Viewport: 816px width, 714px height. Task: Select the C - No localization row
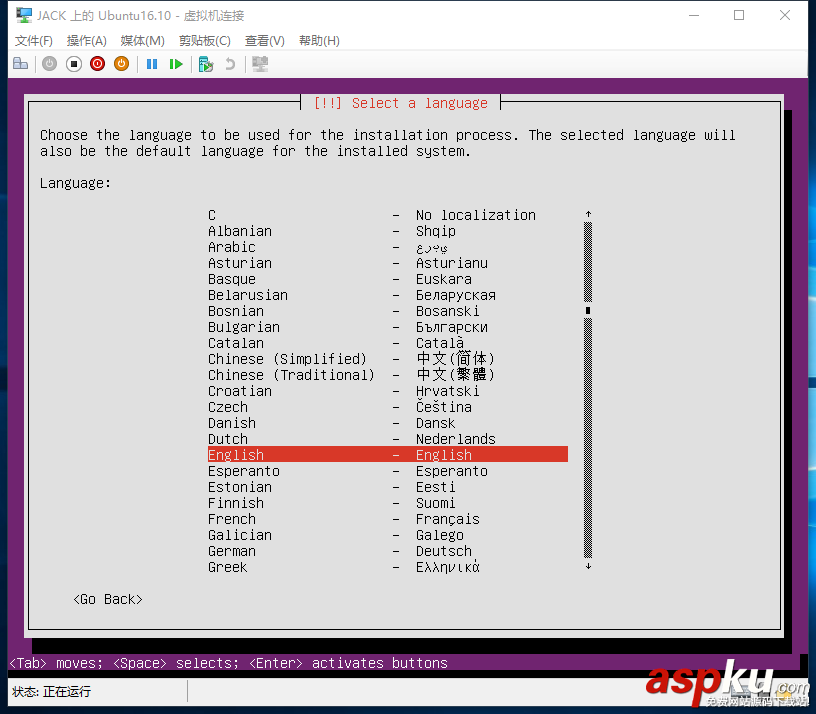pos(388,215)
